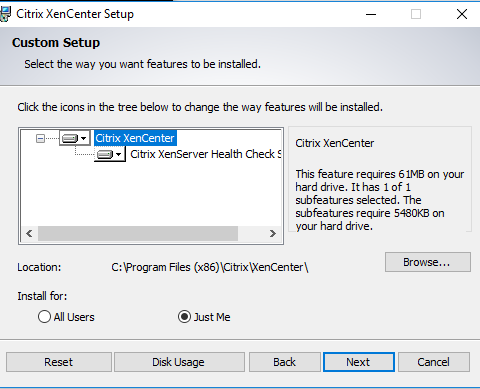Click the Next button
The height and width of the screenshot is (389, 480).
pyautogui.click(x=358, y=362)
